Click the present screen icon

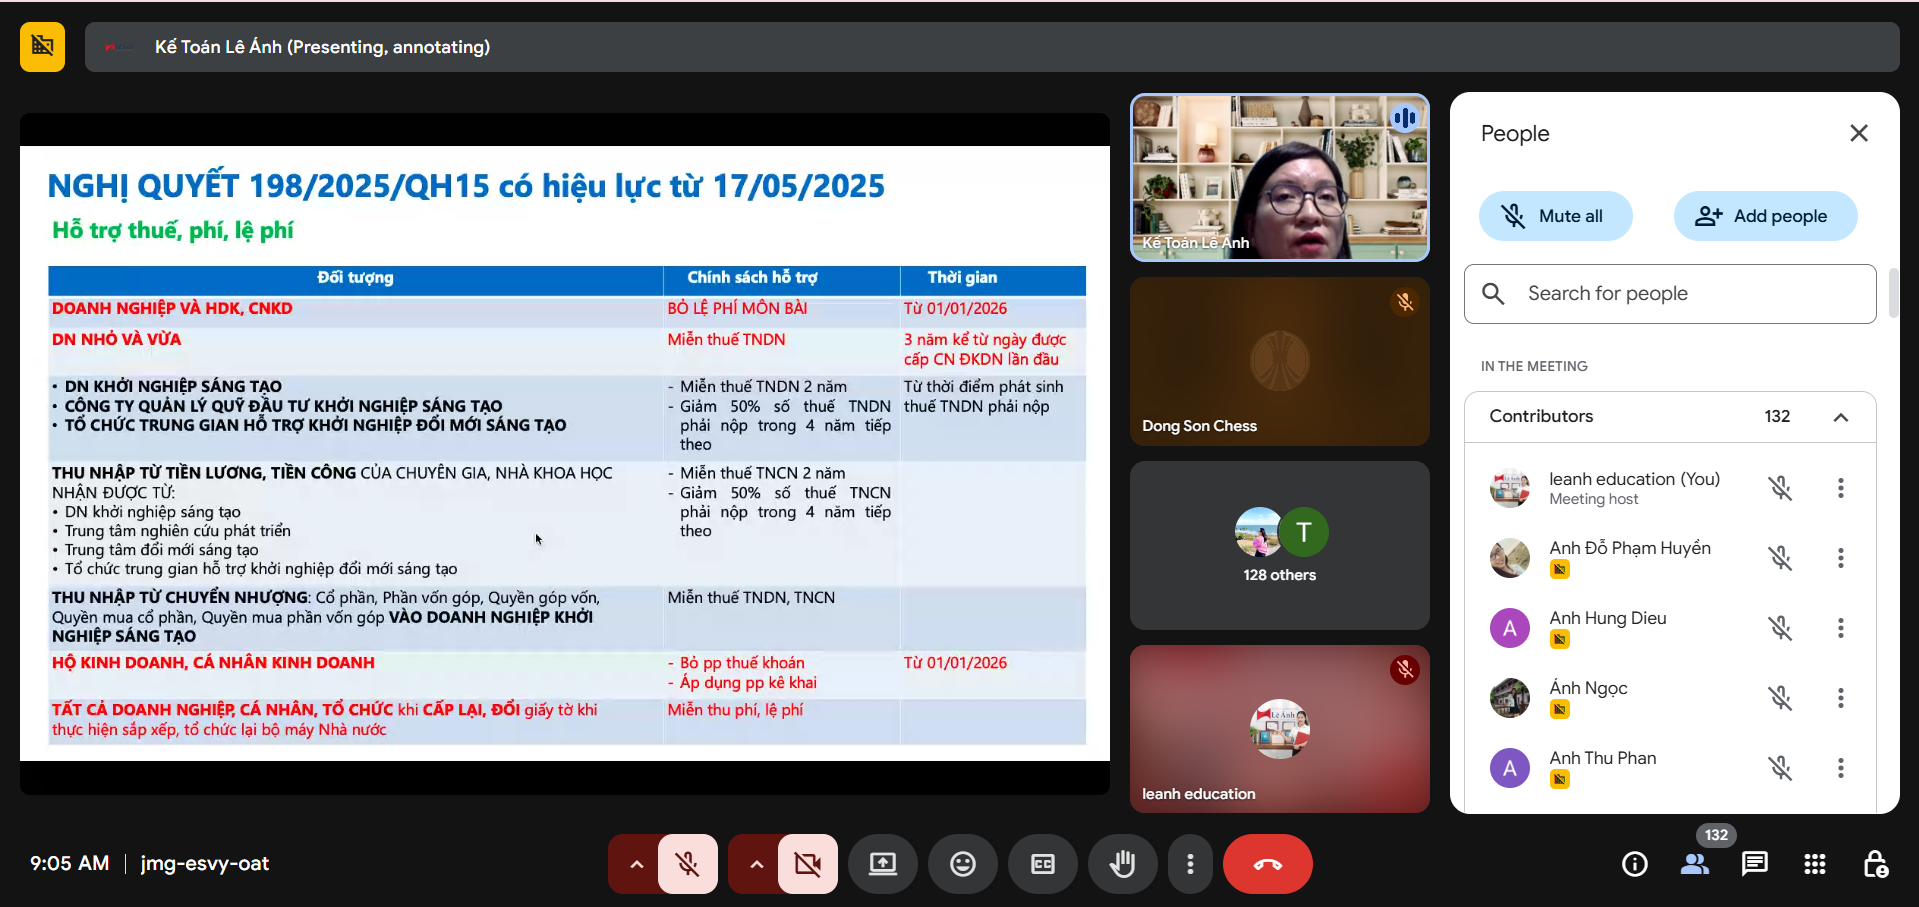[882, 864]
